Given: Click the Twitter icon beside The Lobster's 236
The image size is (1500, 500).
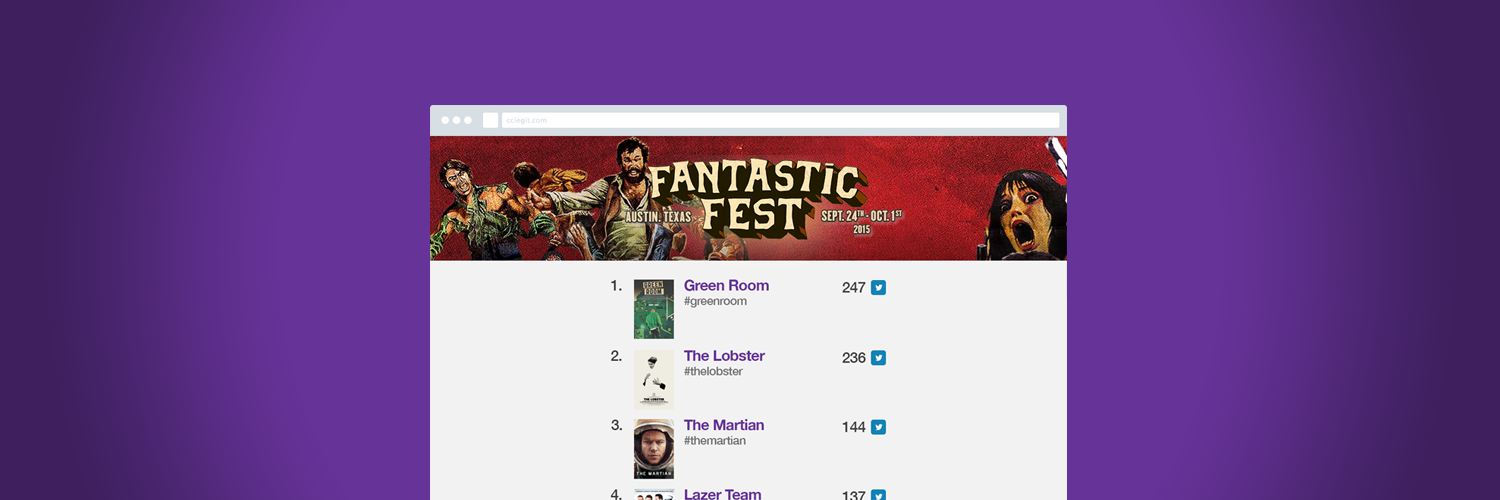Looking at the screenshot, I should pyautogui.click(x=878, y=358).
